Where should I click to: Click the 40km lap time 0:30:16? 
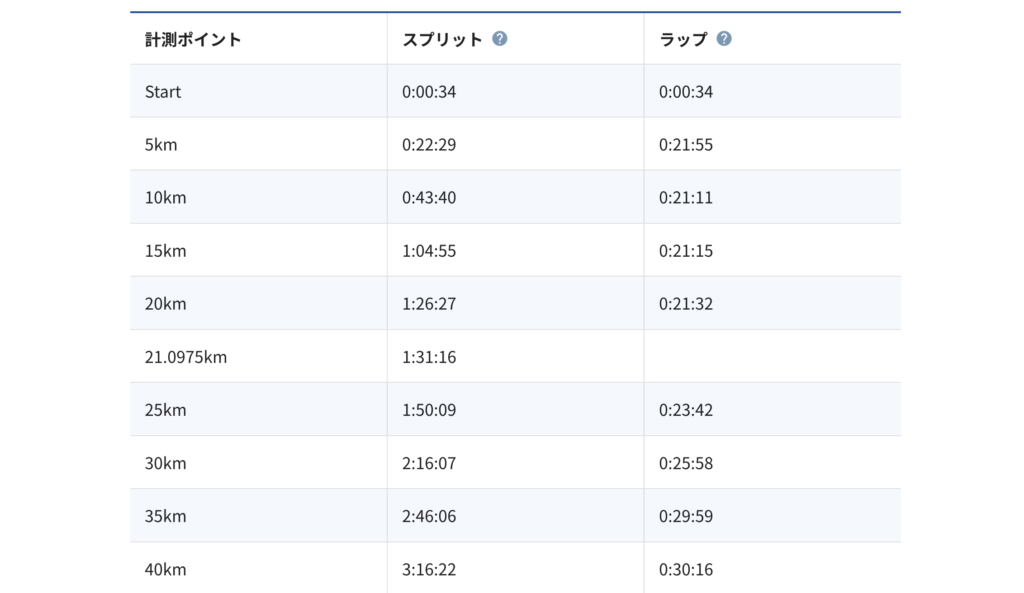pos(686,570)
